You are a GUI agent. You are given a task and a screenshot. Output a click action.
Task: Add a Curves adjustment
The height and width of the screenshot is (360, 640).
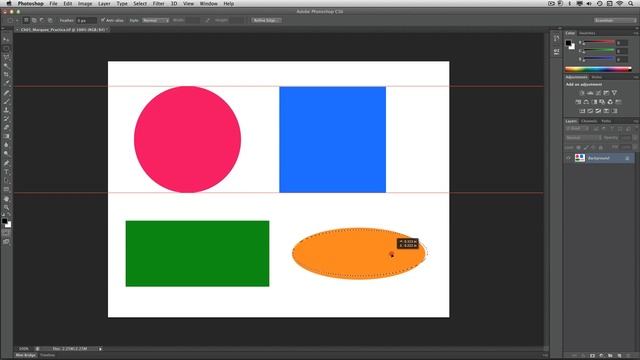pyautogui.click(x=598, y=93)
